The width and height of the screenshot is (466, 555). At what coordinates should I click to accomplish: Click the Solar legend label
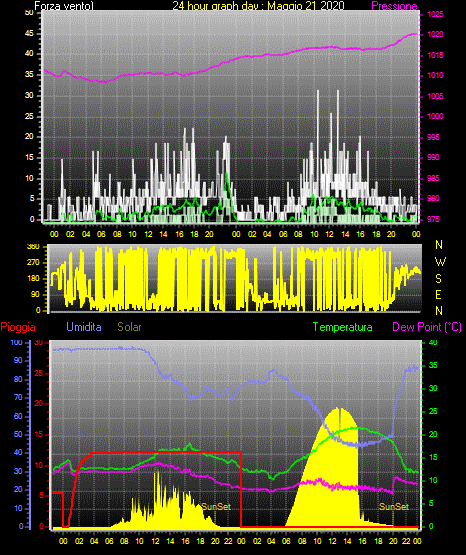pyautogui.click(x=129, y=327)
